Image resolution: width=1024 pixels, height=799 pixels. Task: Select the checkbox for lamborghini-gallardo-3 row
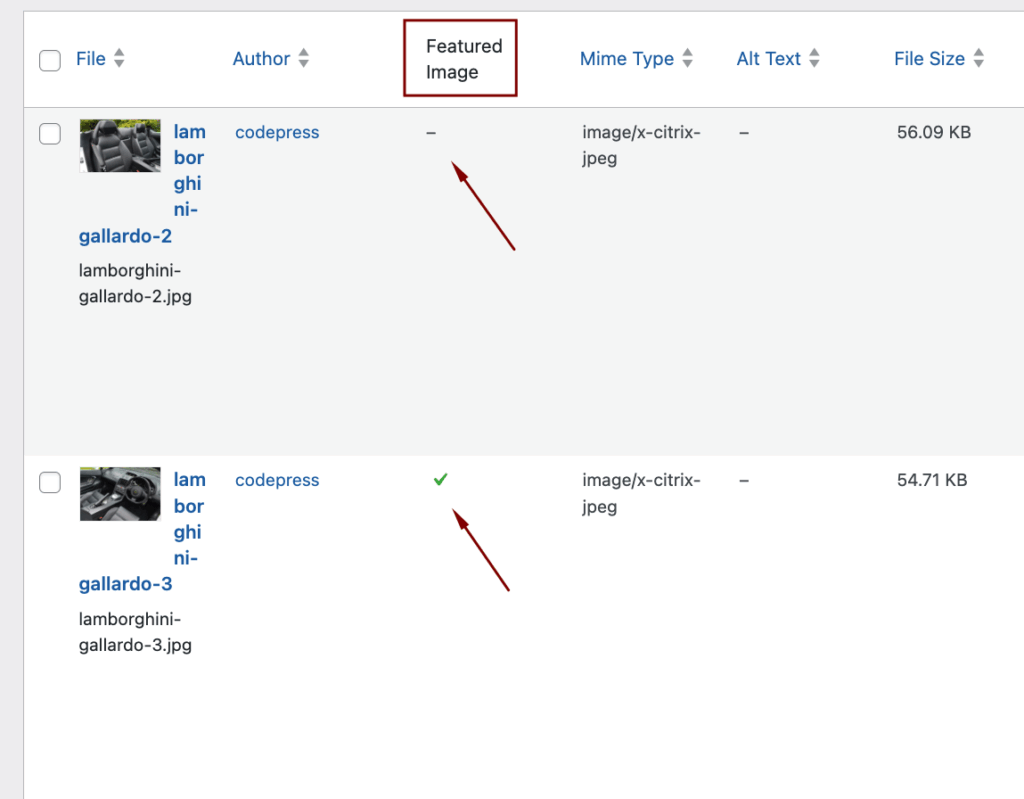click(49, 482)
